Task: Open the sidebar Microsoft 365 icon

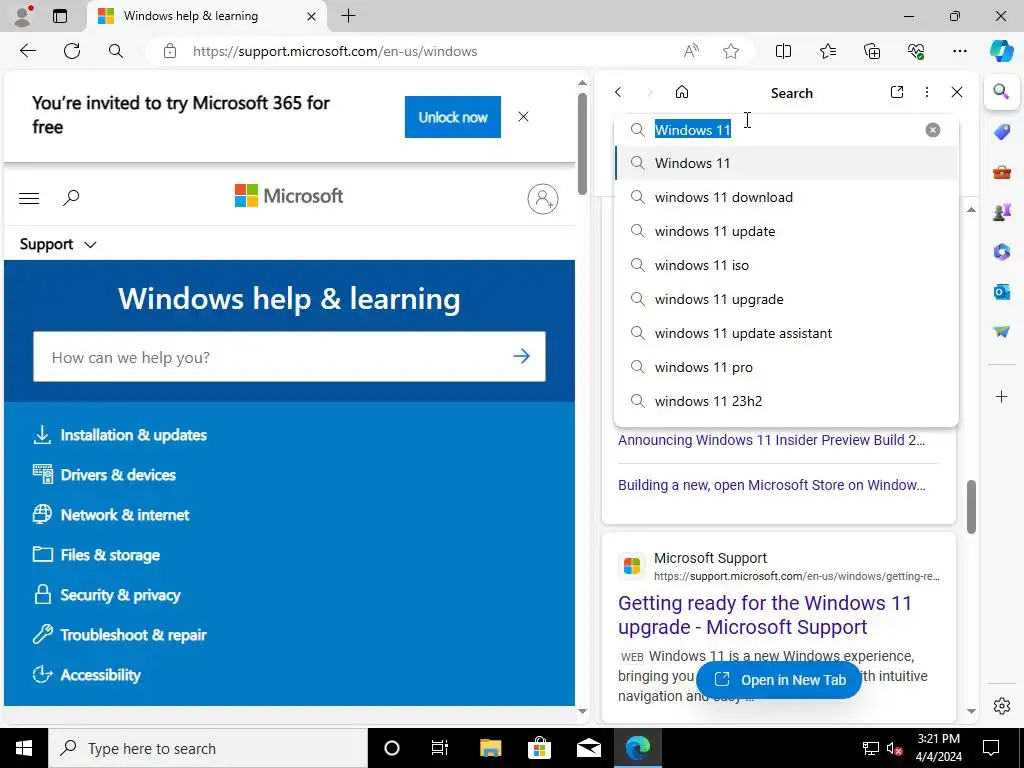Action: pos(1001,251)
